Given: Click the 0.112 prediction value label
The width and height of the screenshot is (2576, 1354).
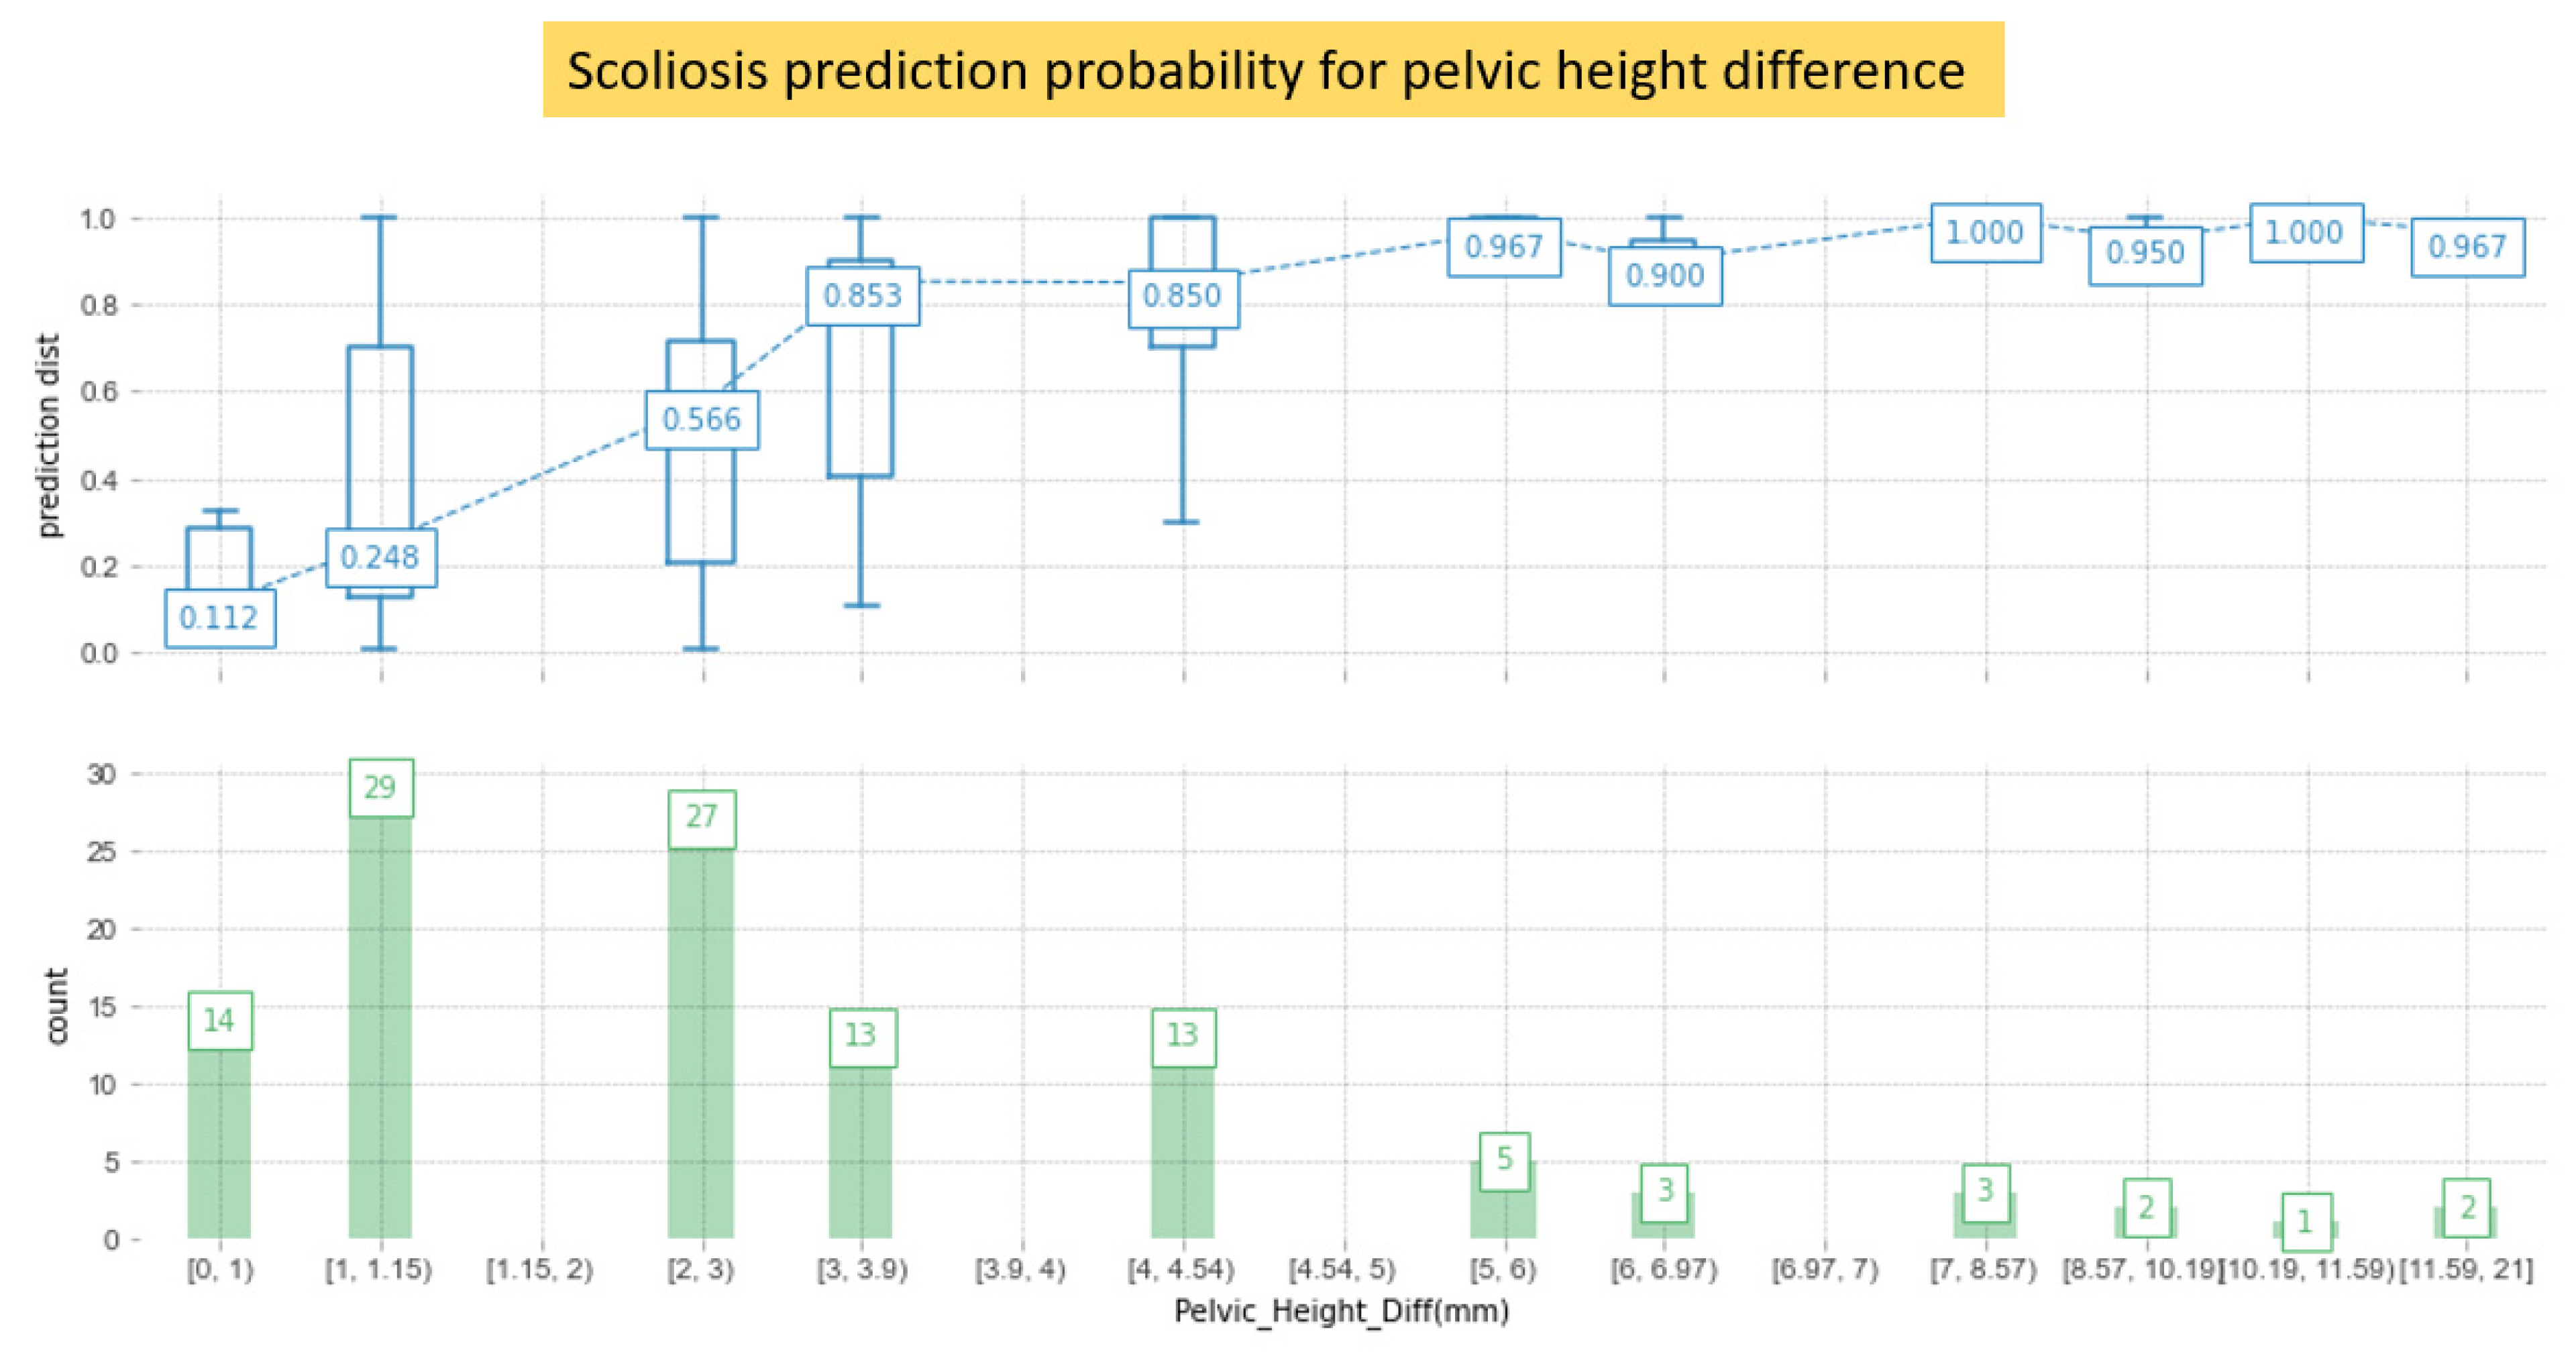Looking at the screenshot, I should [219, 618].
